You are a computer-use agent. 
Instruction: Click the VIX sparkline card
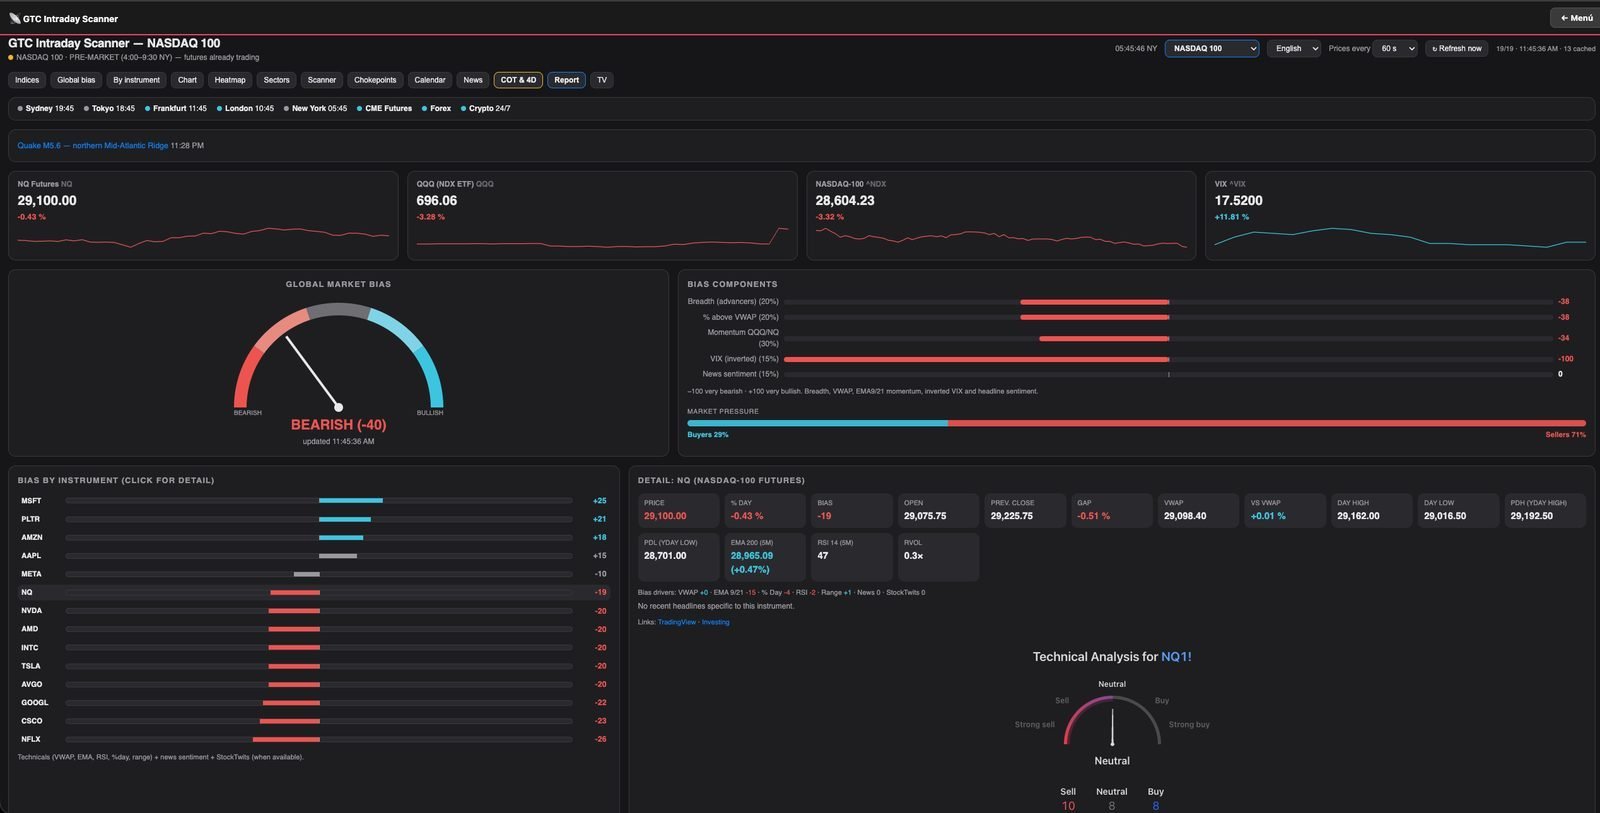[1399, 215]
